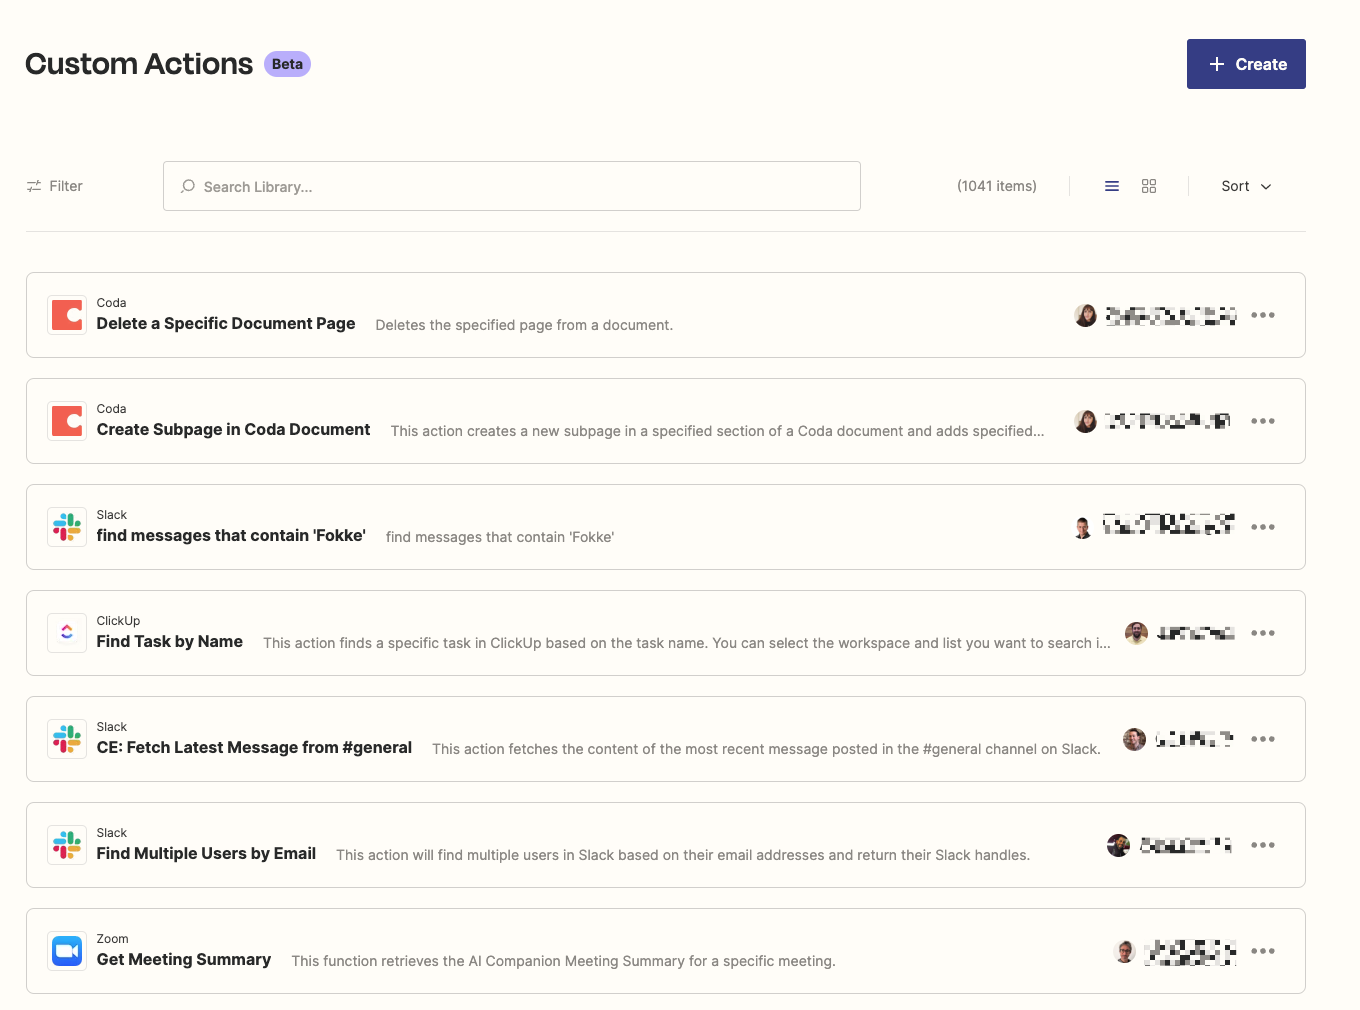The image size is (1360, 1010).
Task: Click the Slack icon on the 'Fokke' messages action
Action: (x=66, y=526)
